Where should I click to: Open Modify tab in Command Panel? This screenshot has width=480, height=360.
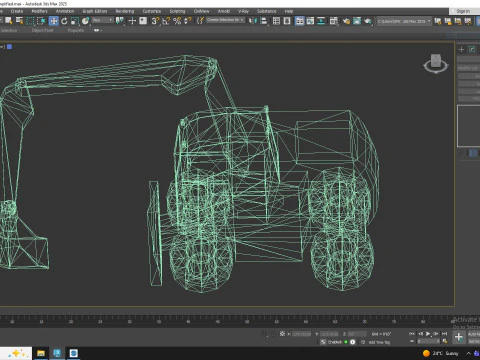click(472, 49)
